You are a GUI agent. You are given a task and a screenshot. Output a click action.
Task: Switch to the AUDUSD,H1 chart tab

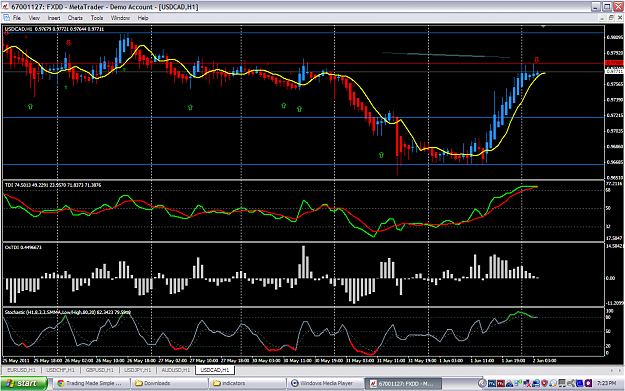175,370
